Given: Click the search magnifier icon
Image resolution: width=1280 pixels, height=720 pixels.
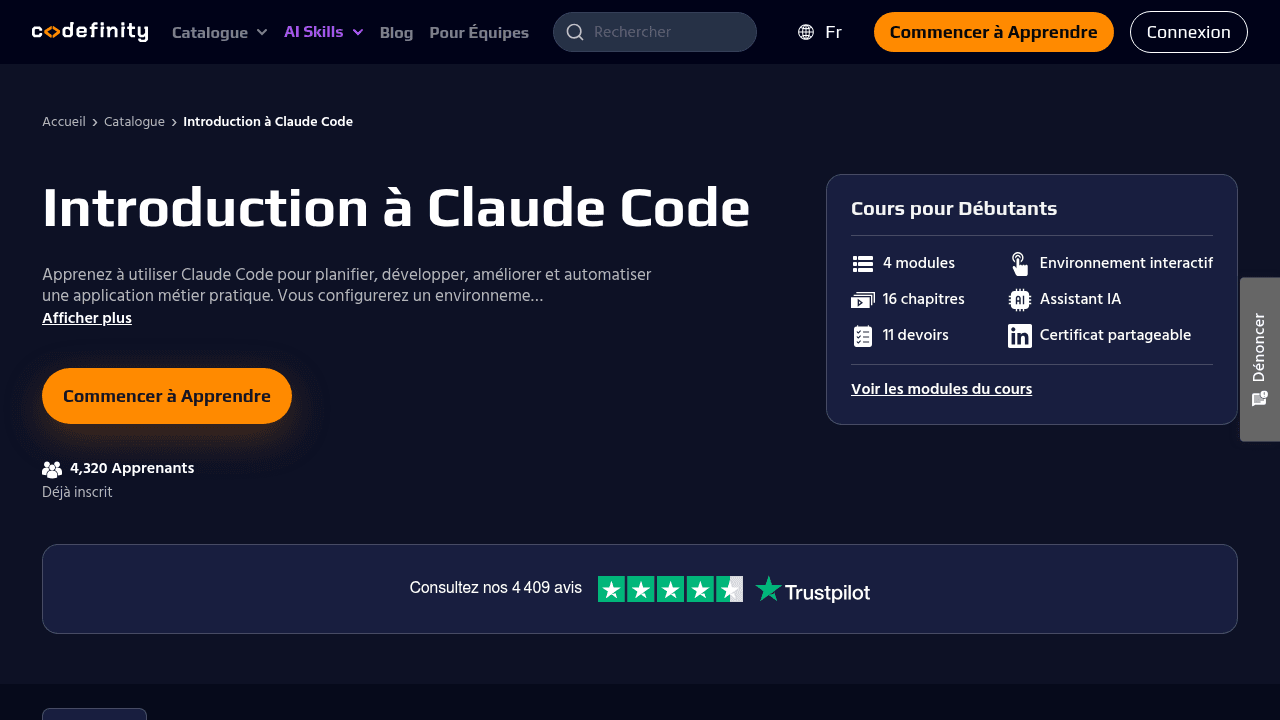Looking at the screenshot, I should [x=575, y=32].
